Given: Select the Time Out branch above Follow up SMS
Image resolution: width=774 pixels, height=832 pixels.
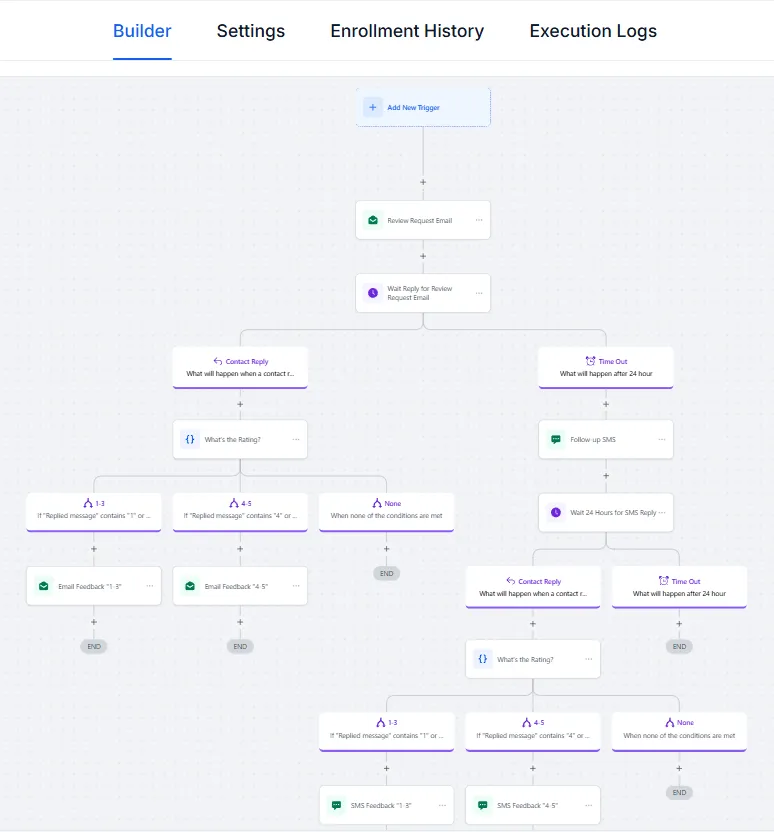Looking at the screenshot, I should (606, 367).
